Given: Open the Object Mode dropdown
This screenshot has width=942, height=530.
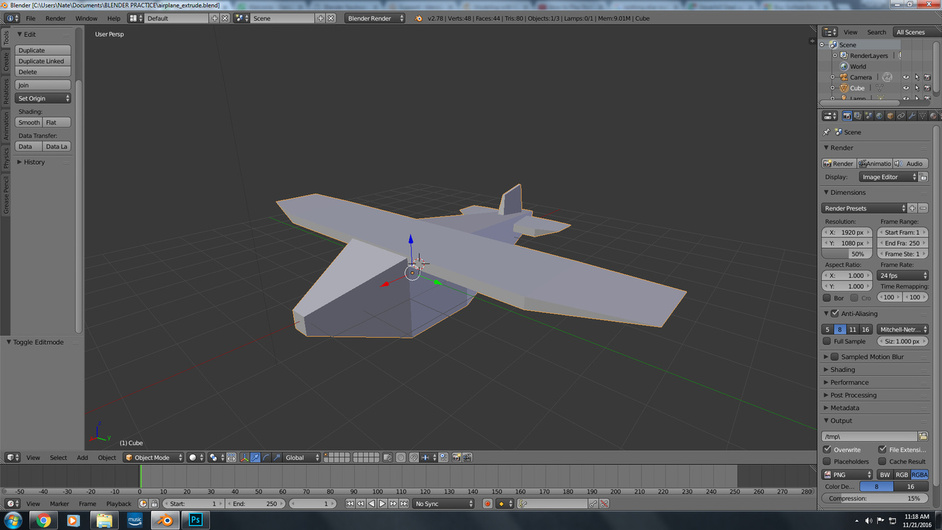Looking at the screenshot, I should tap(153, 457).
